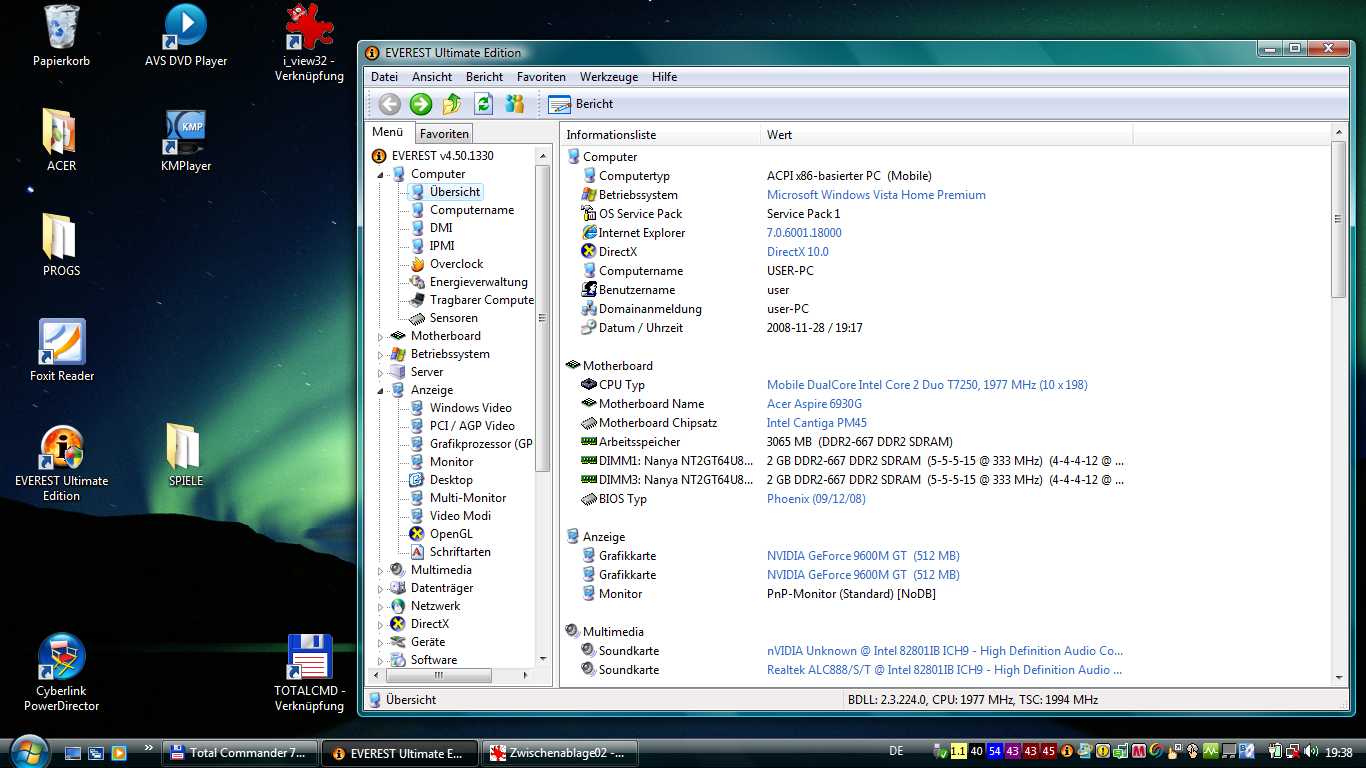Click the tree panel vertical scrollbar
The width and height of the screenshot is (1366, 768).
coord(543,318)
